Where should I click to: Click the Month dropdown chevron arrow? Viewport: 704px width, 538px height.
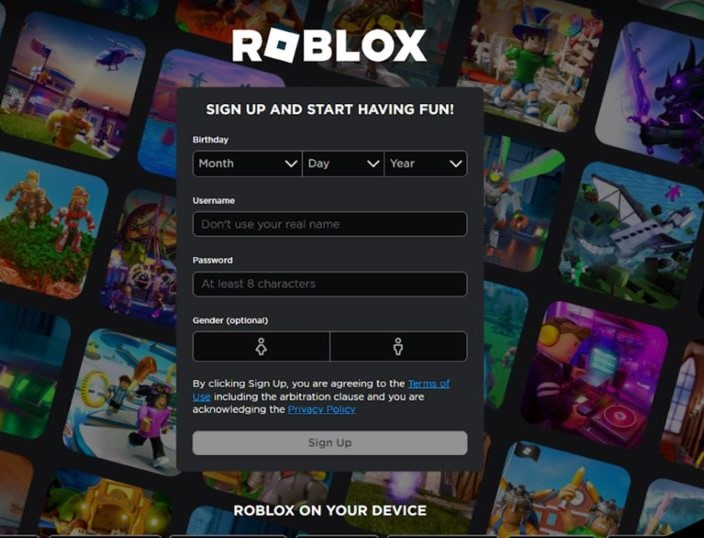(x=291, y=164)
